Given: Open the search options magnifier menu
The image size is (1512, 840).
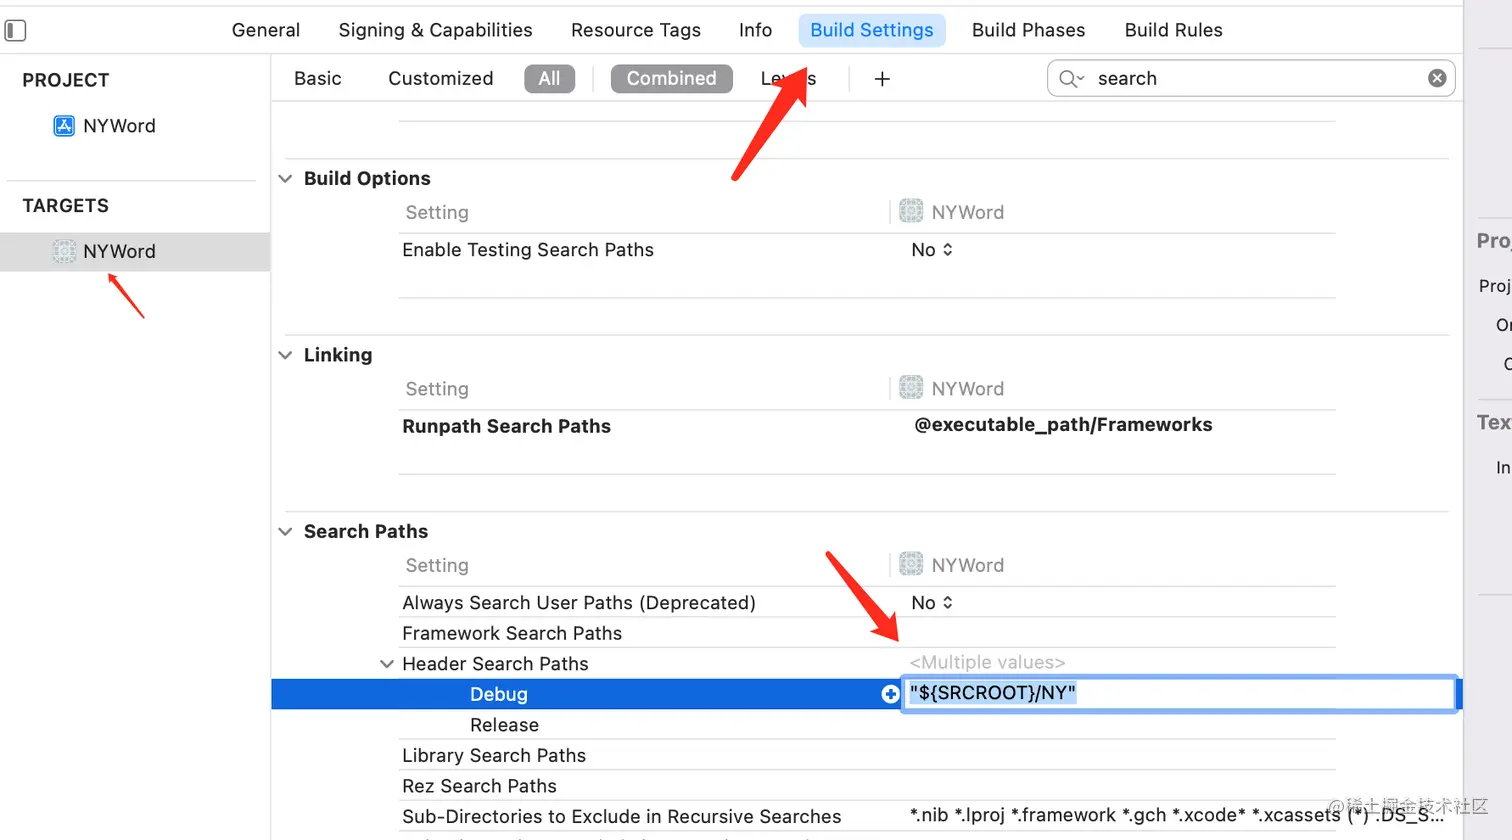Looking at the screenshot, I should click(x=1071, y=79).
